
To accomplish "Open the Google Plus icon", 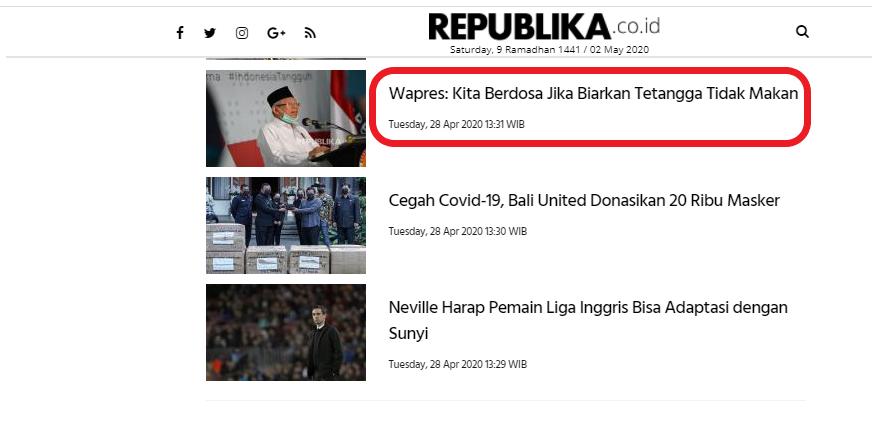I will [x=276, y=33].
